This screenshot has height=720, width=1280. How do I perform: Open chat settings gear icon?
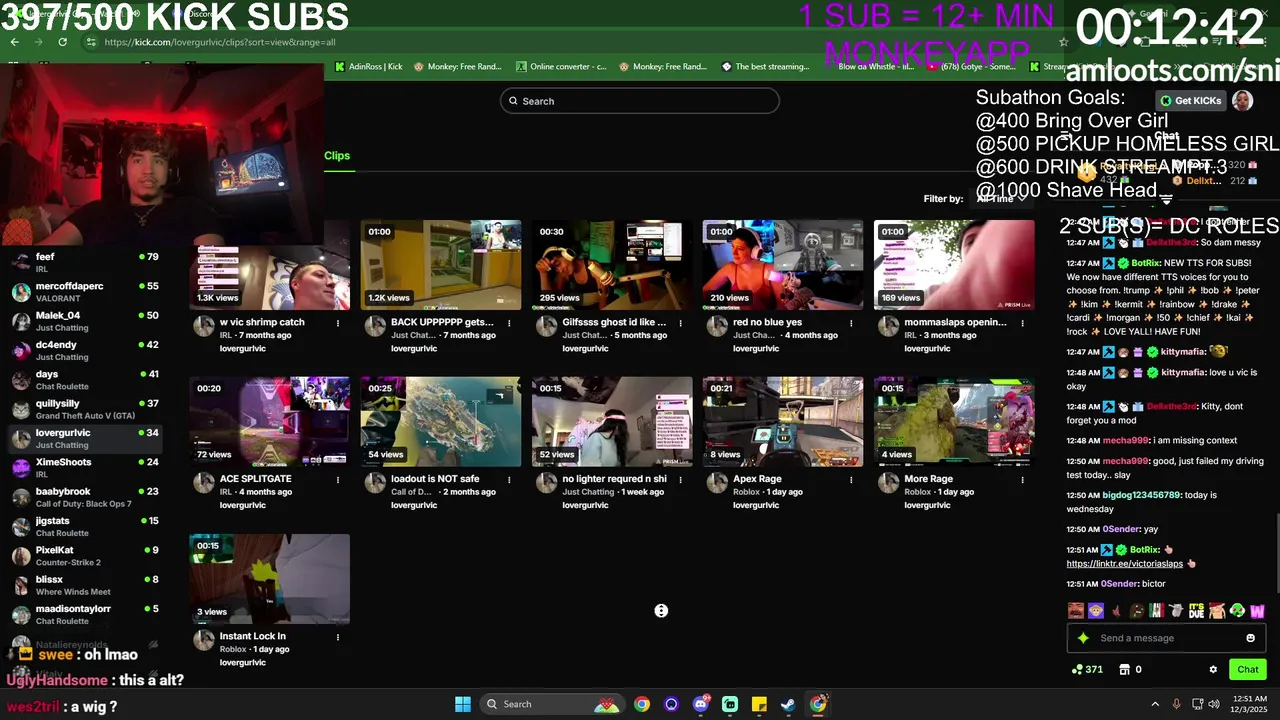tap(1213, 669)
